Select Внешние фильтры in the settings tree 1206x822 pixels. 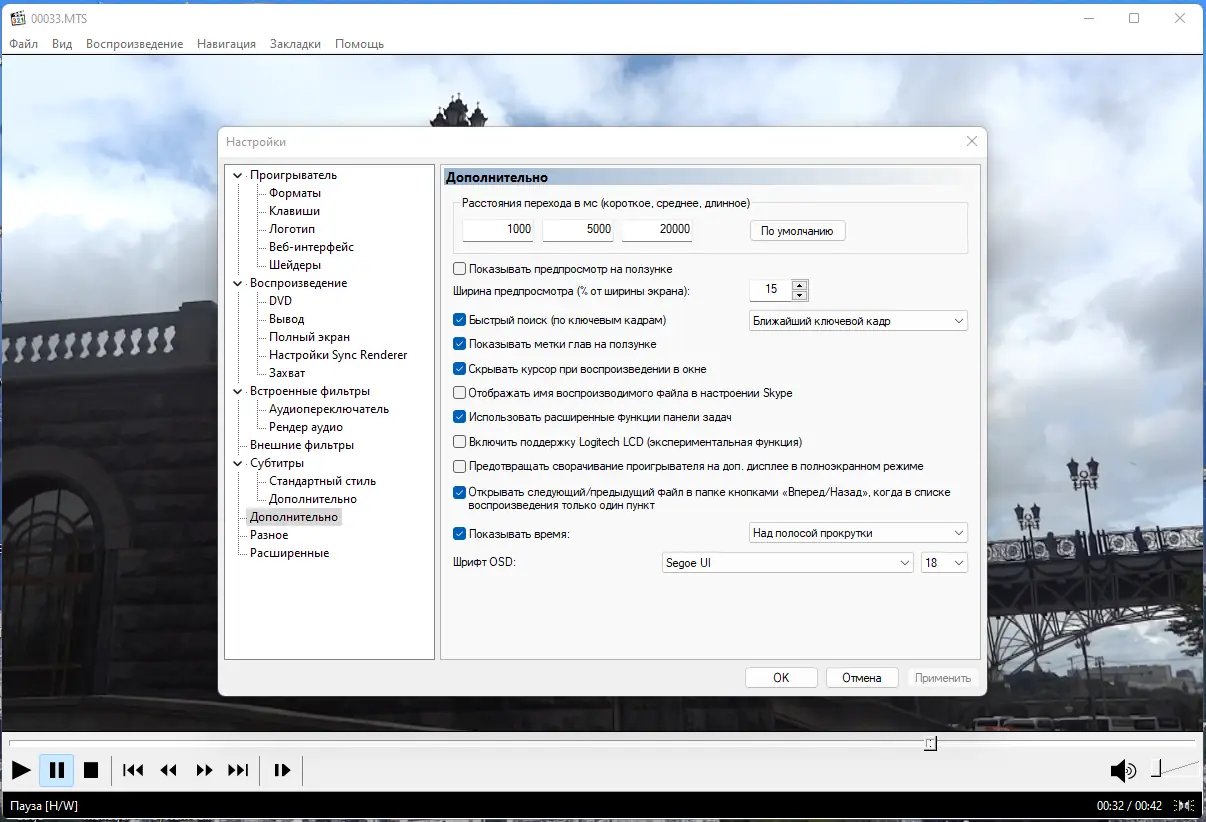click(302, 445)
